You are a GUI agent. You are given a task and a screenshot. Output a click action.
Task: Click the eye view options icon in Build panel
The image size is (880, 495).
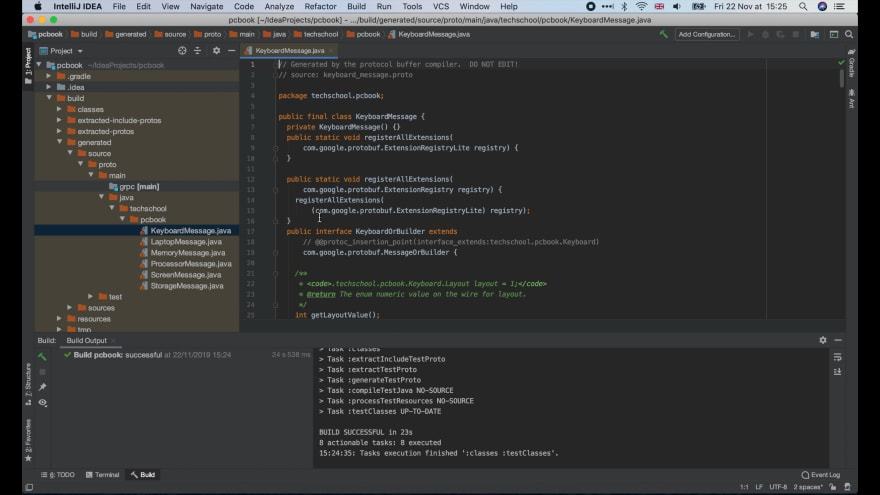43,402
